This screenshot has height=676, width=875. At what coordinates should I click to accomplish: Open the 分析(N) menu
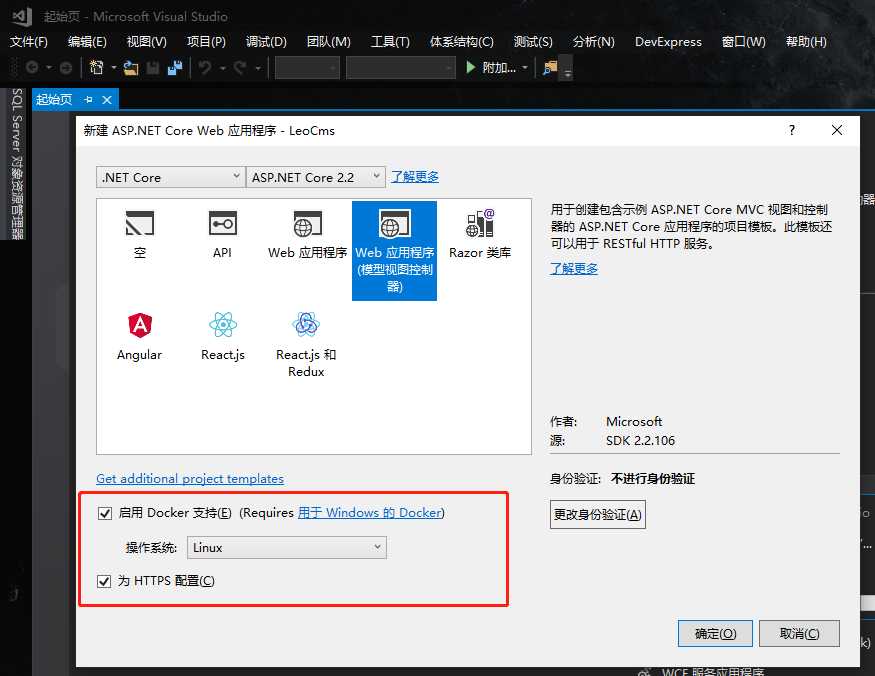pos(593,42)
